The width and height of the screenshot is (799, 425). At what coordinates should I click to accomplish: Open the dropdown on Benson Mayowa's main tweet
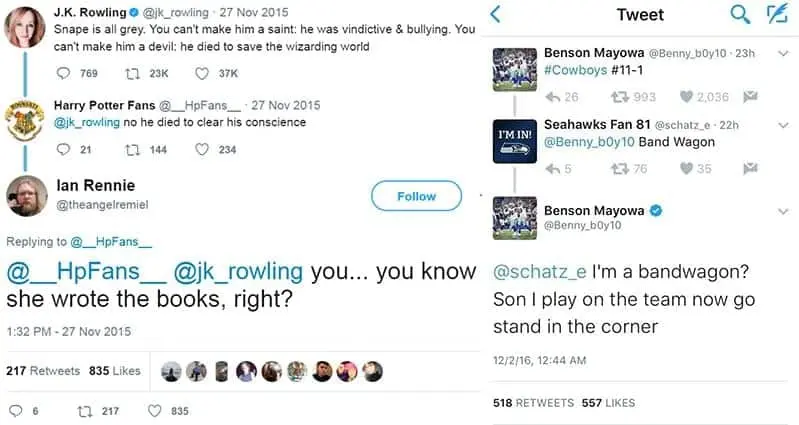[x=782, y=212]
